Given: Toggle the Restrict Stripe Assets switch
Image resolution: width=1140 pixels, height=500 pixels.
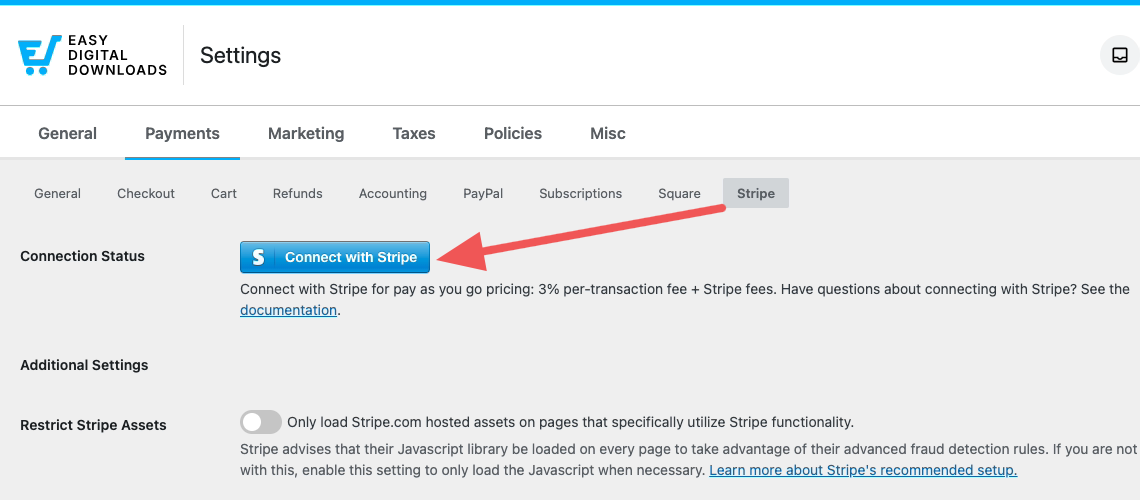Looking at the screenshot, I should click(x=261, y=422).
